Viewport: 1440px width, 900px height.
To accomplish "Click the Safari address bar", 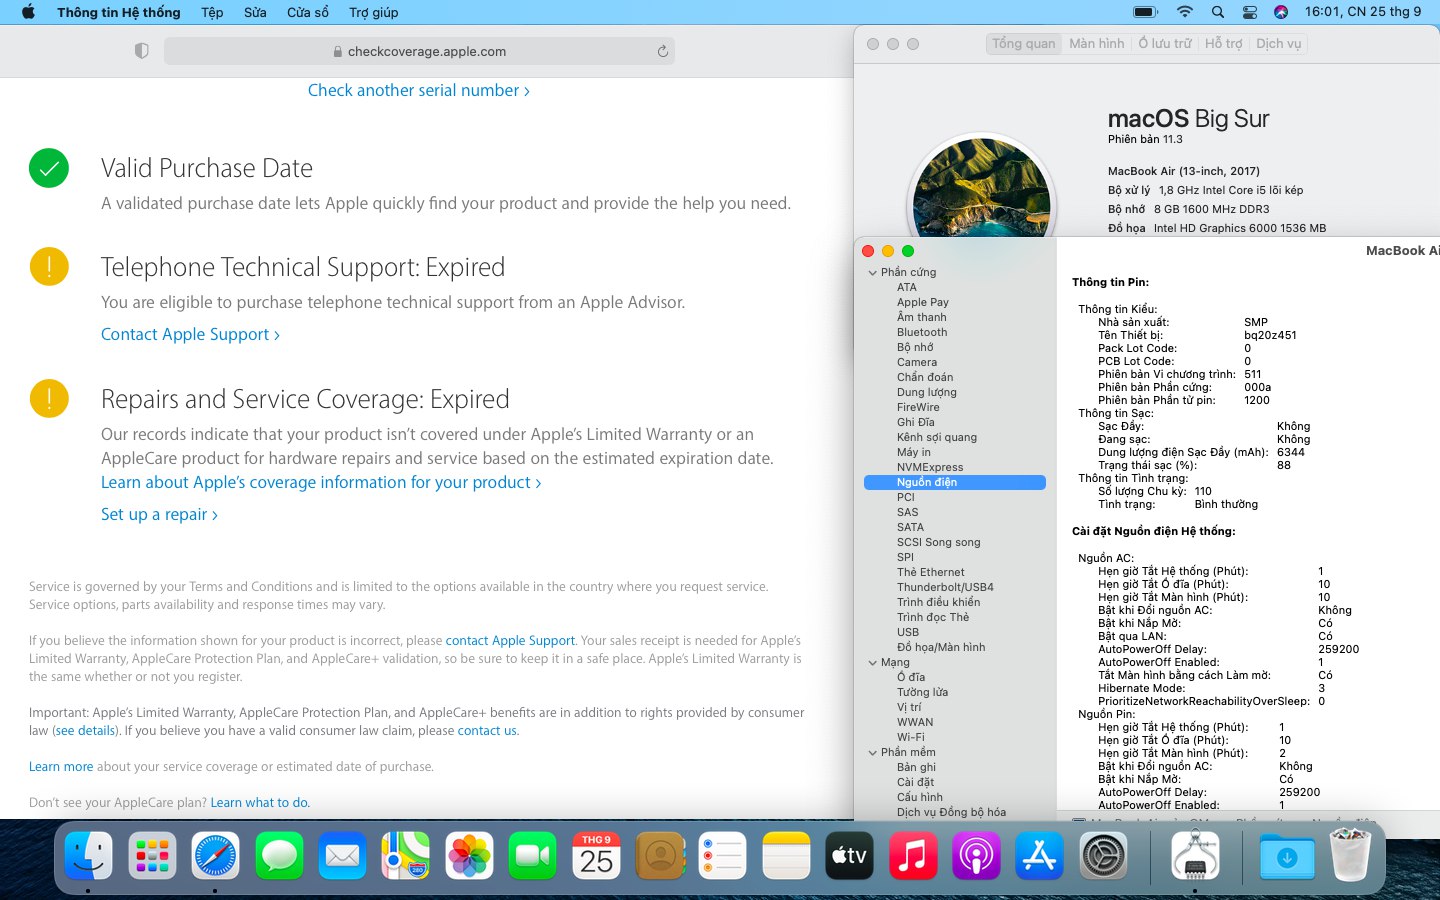I will (x=419, y=51).
